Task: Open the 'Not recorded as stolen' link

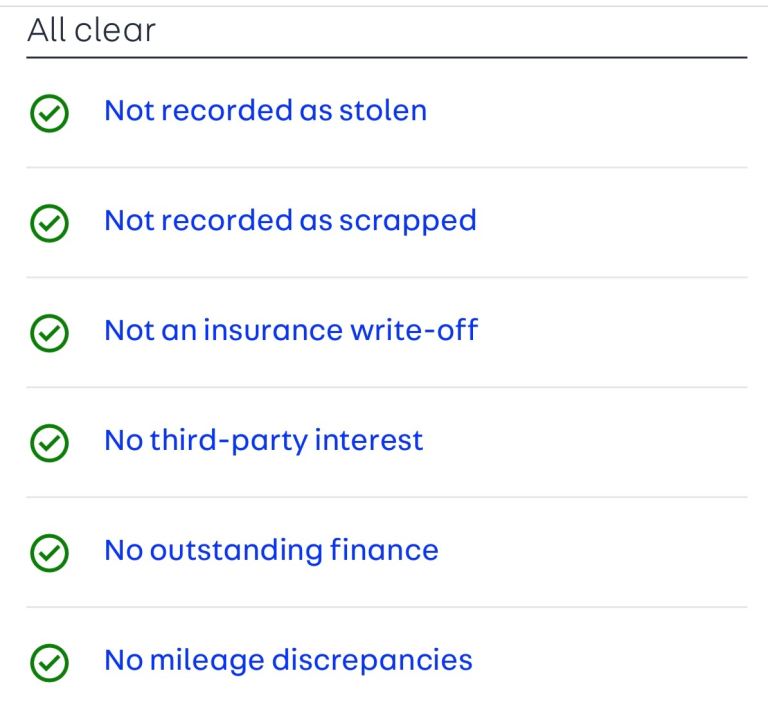Action: point(265,110)
